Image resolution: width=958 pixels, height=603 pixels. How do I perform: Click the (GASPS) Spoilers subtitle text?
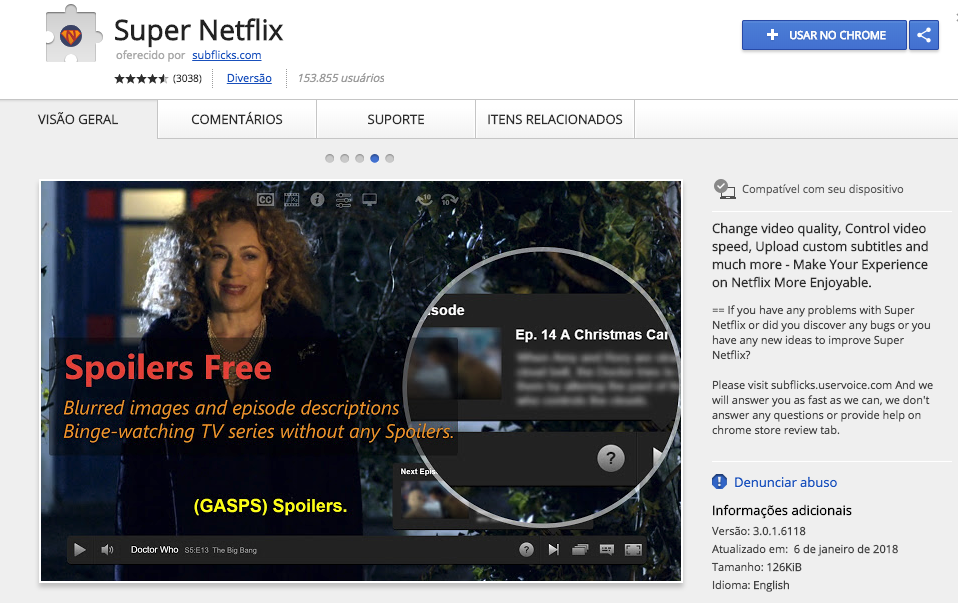coord(270,506)
